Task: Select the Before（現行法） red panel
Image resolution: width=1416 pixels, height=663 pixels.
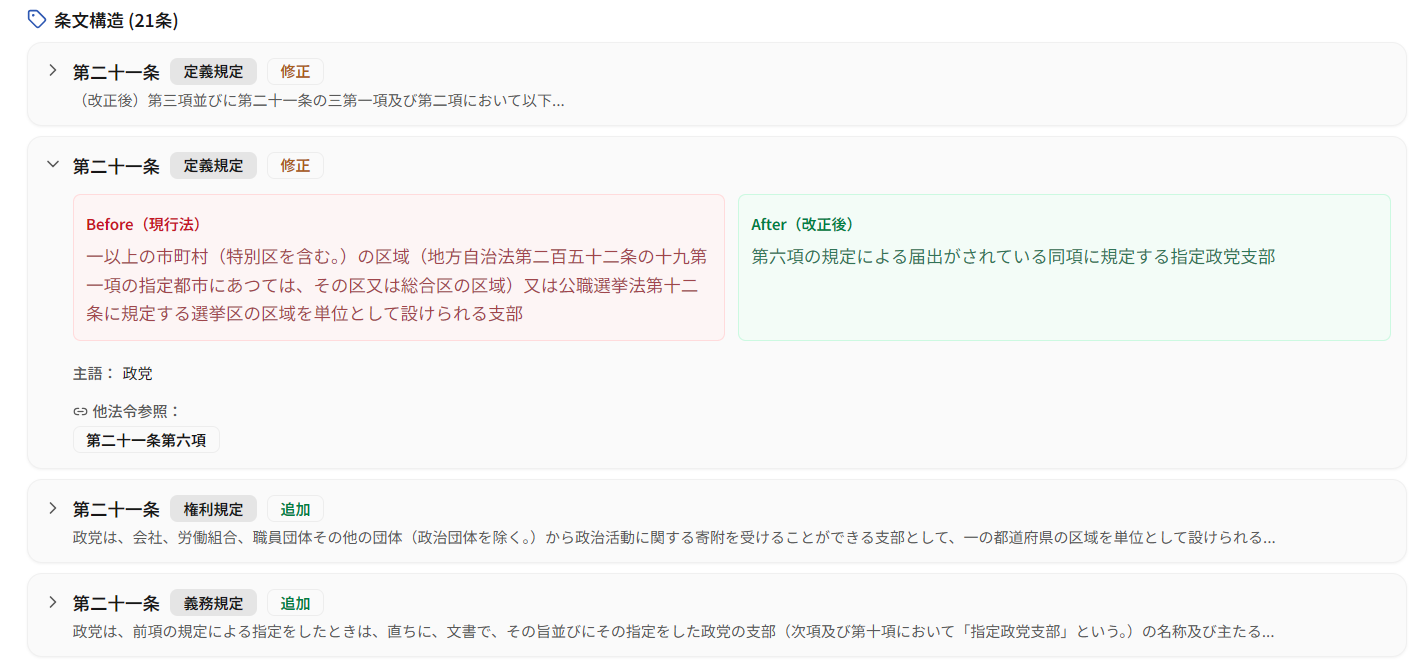Action: (398, 267)
